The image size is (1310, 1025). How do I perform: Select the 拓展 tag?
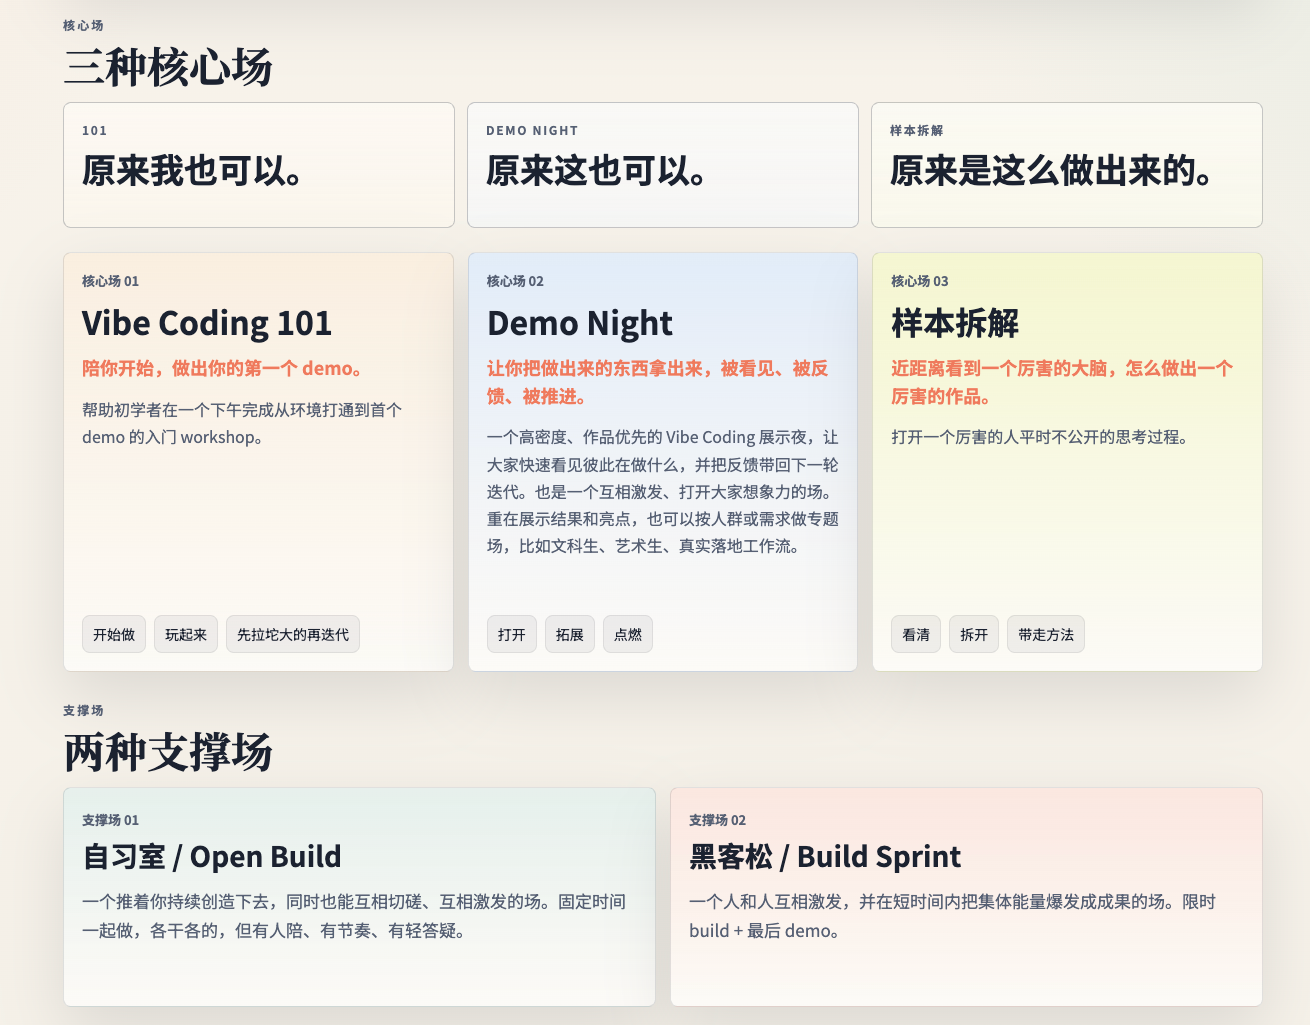click(x=570, y=635)
